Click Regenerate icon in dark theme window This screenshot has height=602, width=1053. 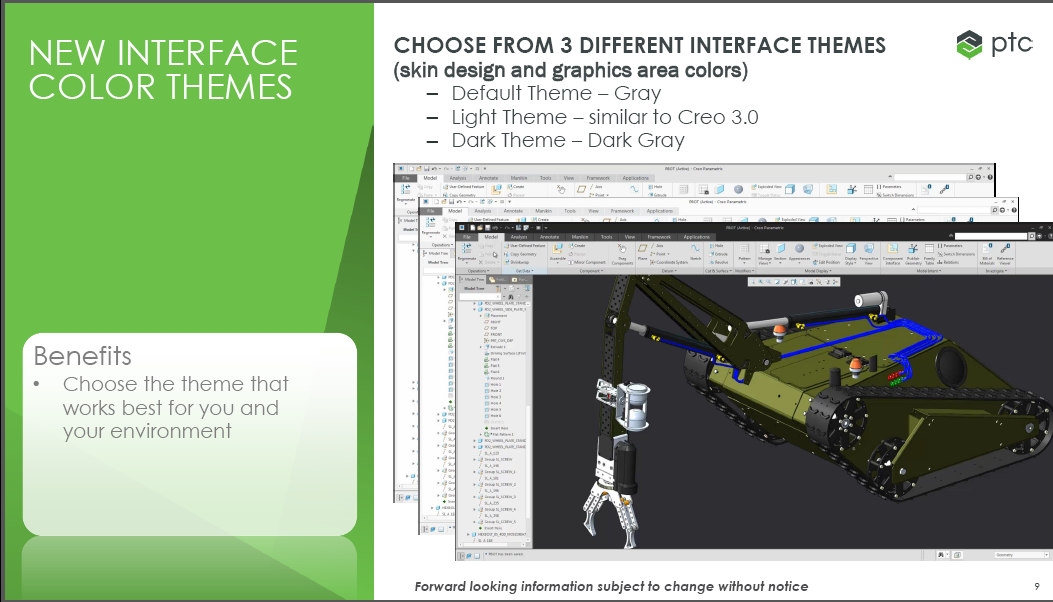[x=466, y=249]
